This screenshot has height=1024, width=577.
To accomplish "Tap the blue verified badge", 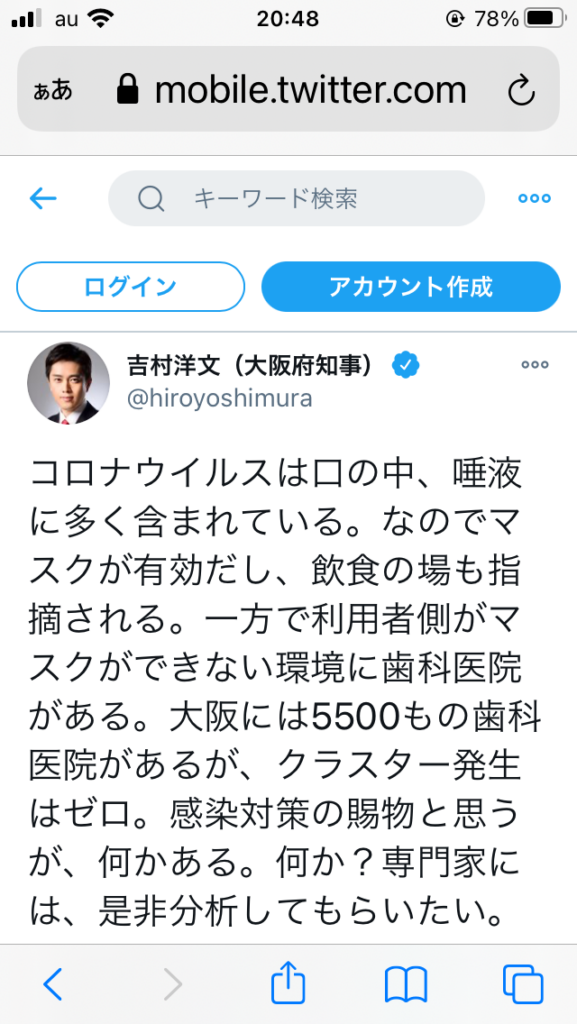I will [x=405, y=366].
